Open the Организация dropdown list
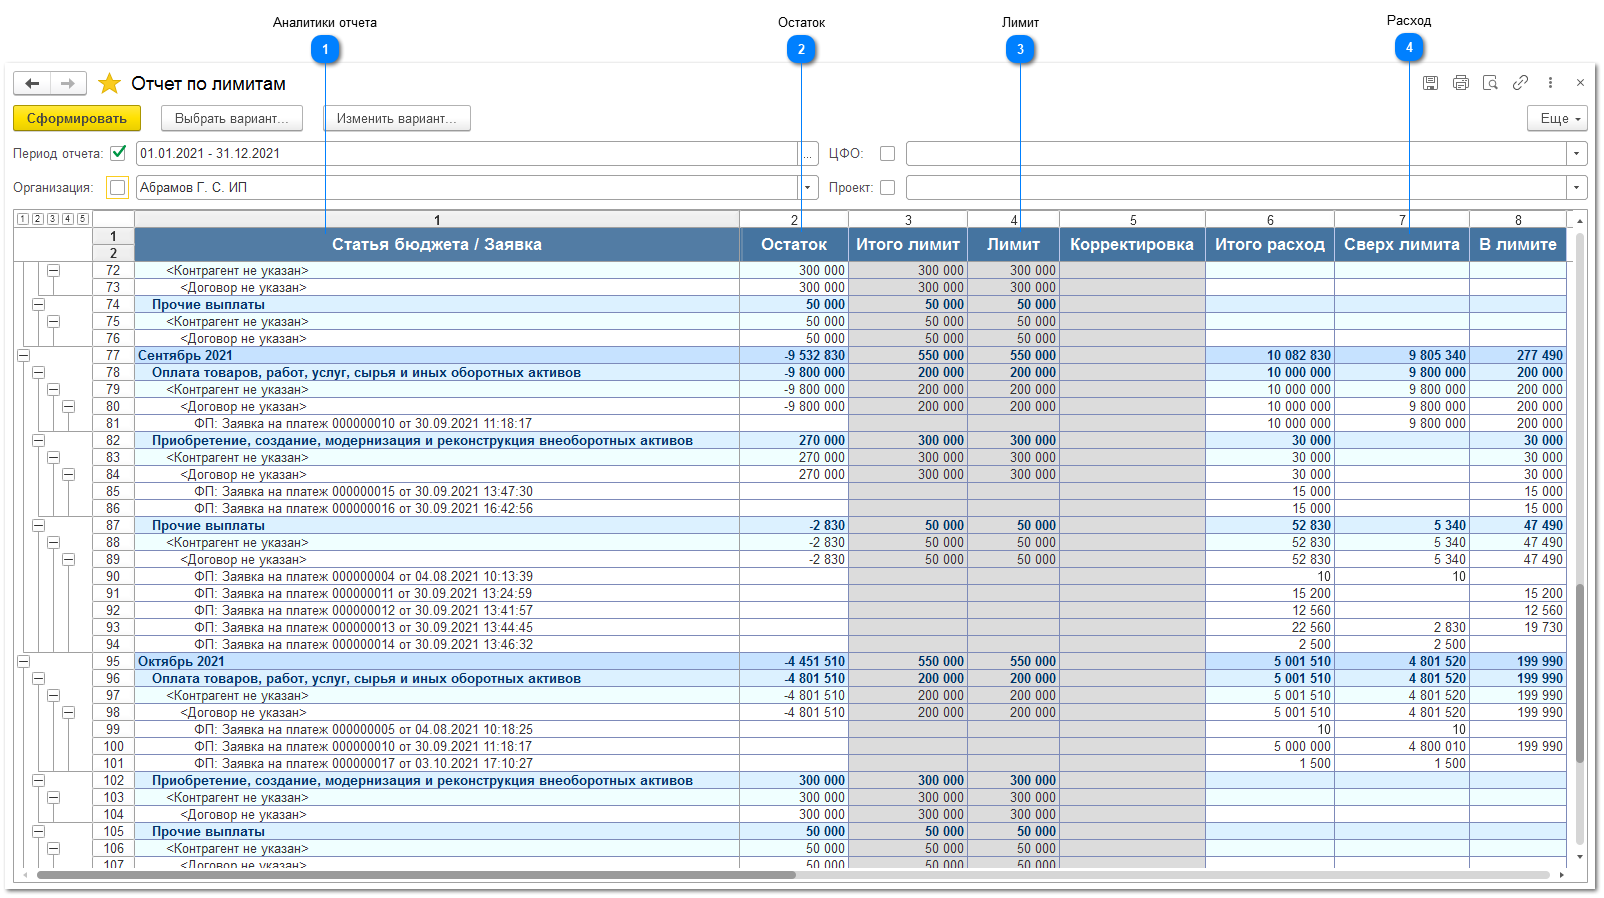1604x898 pixels. click(x=808, y=187)
